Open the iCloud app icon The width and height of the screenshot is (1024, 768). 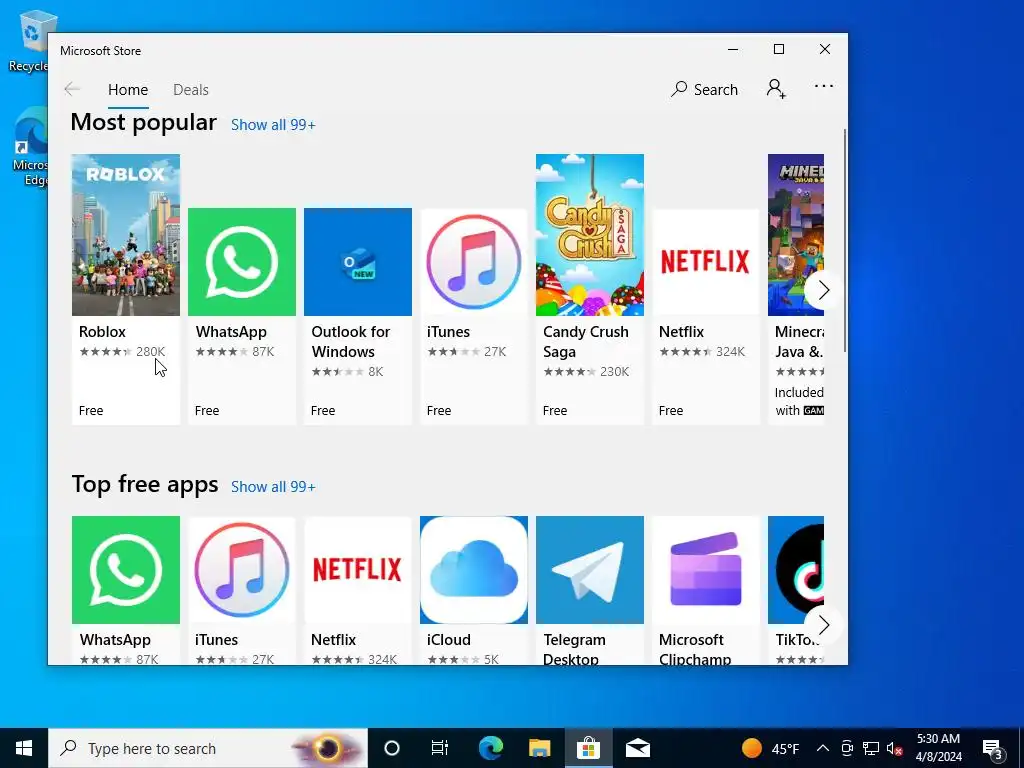tap(473, 570)
